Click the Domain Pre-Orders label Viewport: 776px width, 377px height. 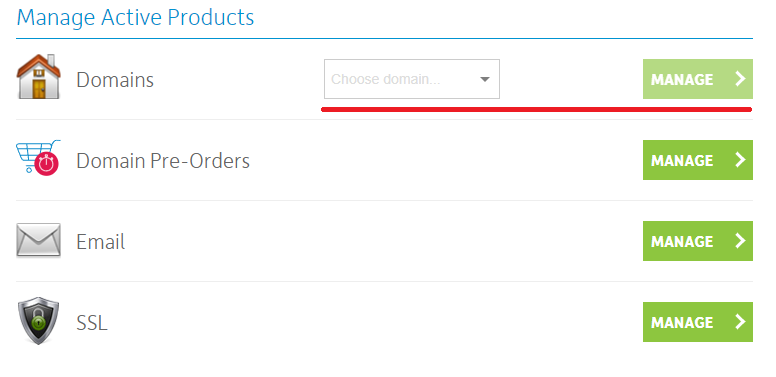click(163, 161)
